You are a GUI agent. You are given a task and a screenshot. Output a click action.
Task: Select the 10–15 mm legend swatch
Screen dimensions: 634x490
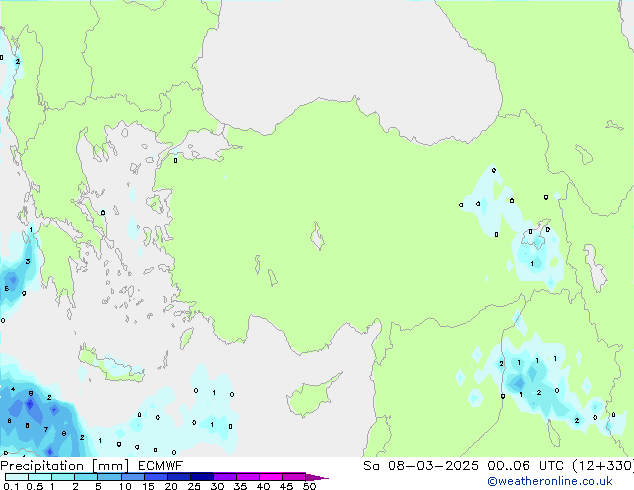pyautogui.click(x=132, y=477)
